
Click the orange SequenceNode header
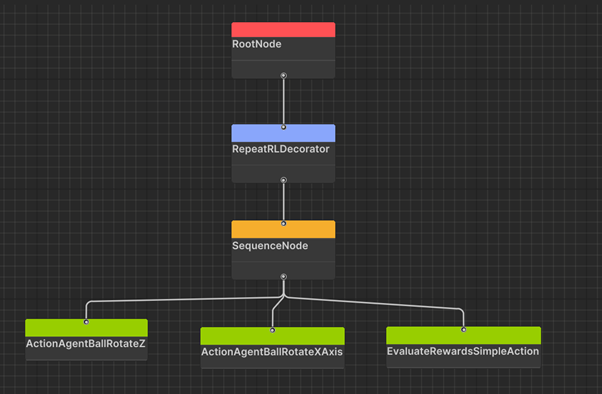(283, 229)
